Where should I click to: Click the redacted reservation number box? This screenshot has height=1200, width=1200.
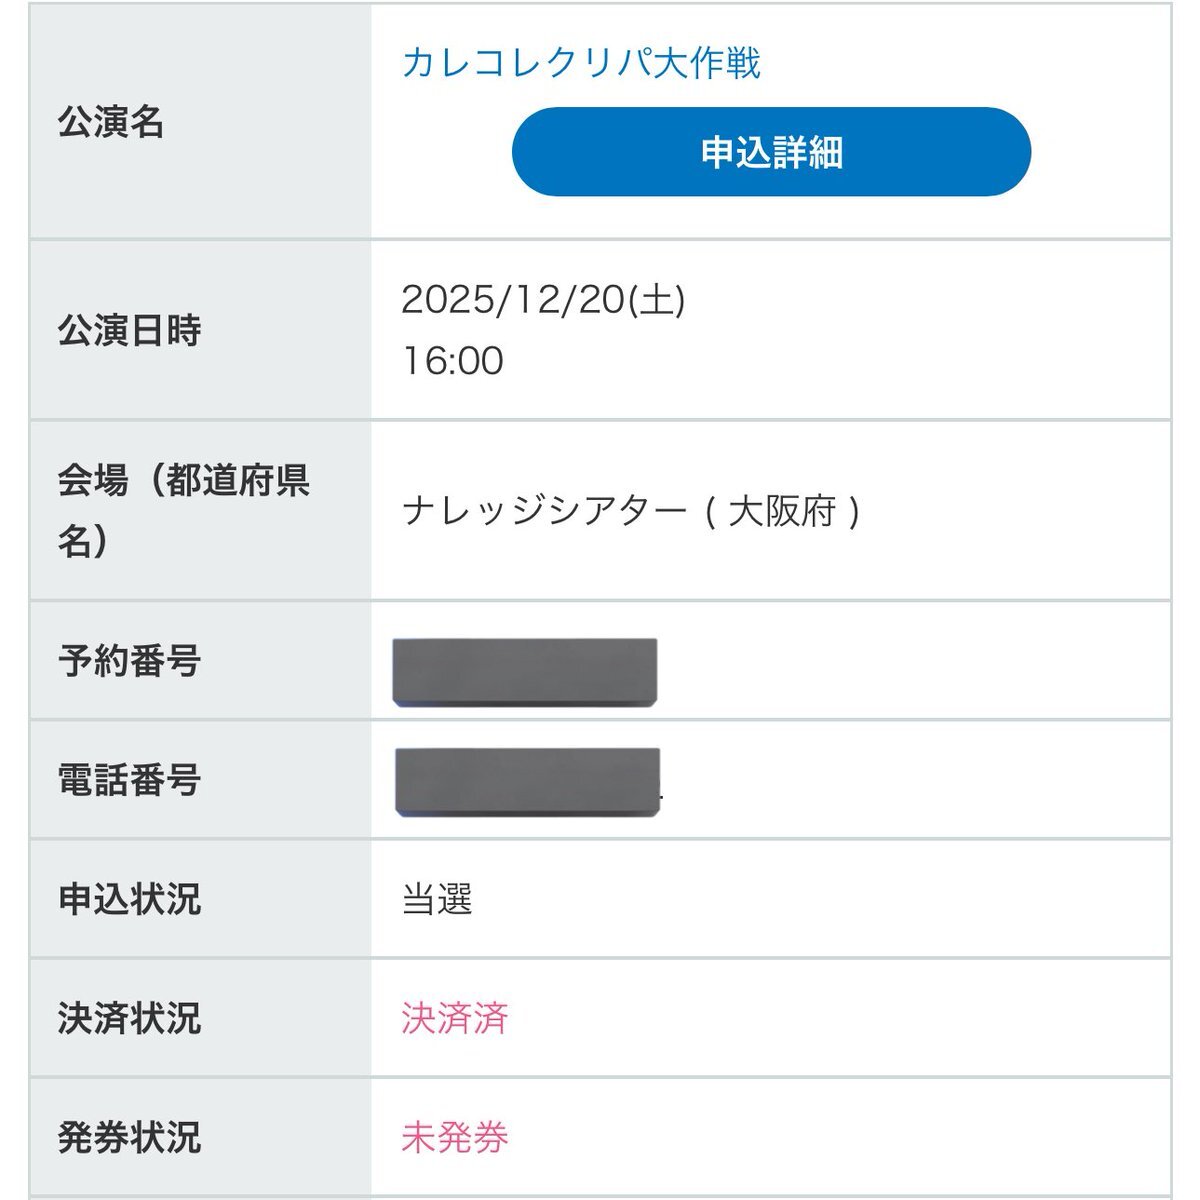click(x=525, y=672)
